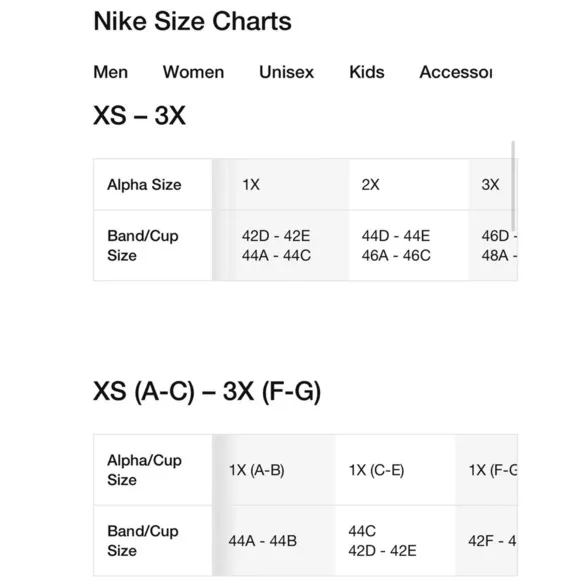The image size is (580, 580).
Task: Go to the Accessories tab
Action: tap(455, 72)
